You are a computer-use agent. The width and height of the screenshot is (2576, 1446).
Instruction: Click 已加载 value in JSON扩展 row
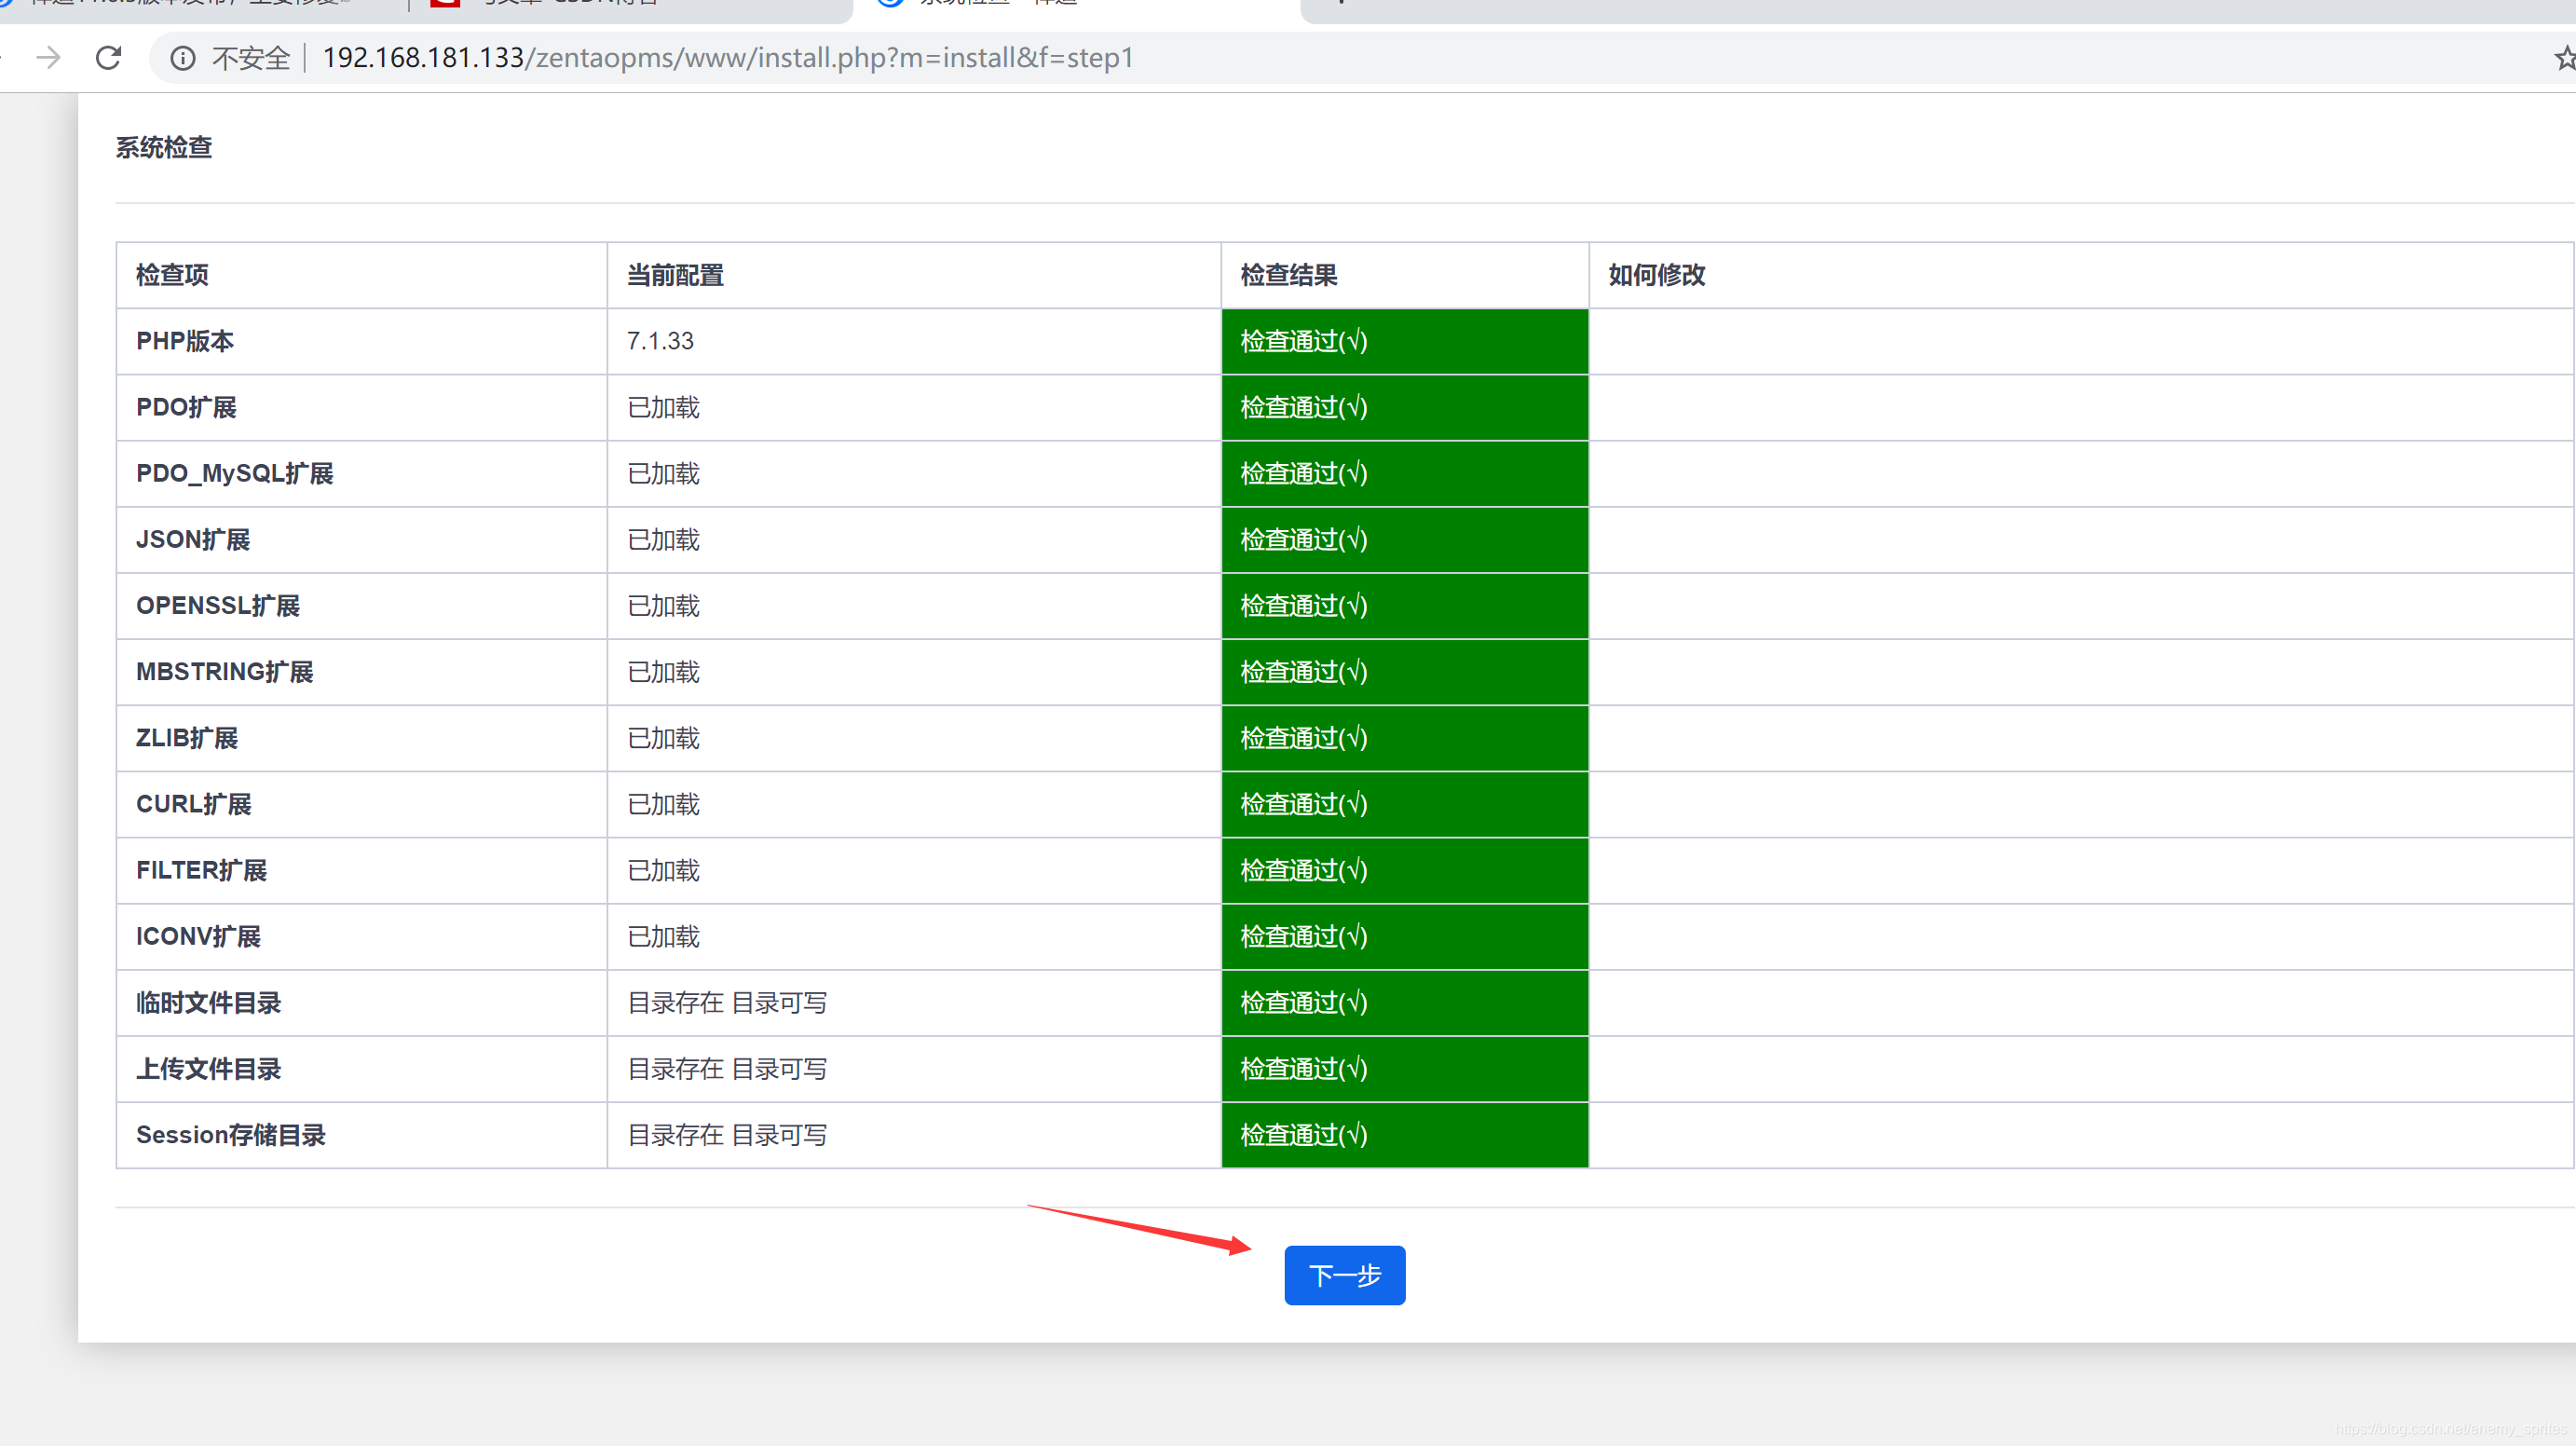pyautogui.click(x=663, y=539)
